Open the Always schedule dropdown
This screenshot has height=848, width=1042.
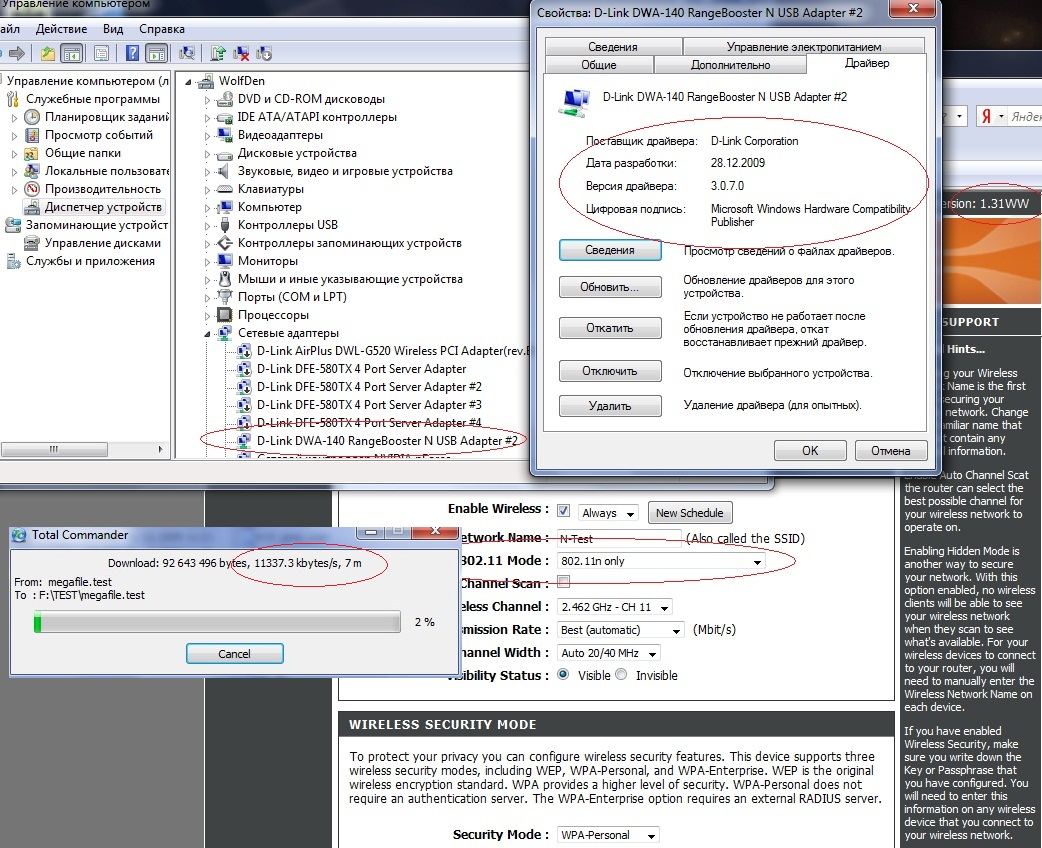coord(608,512)
